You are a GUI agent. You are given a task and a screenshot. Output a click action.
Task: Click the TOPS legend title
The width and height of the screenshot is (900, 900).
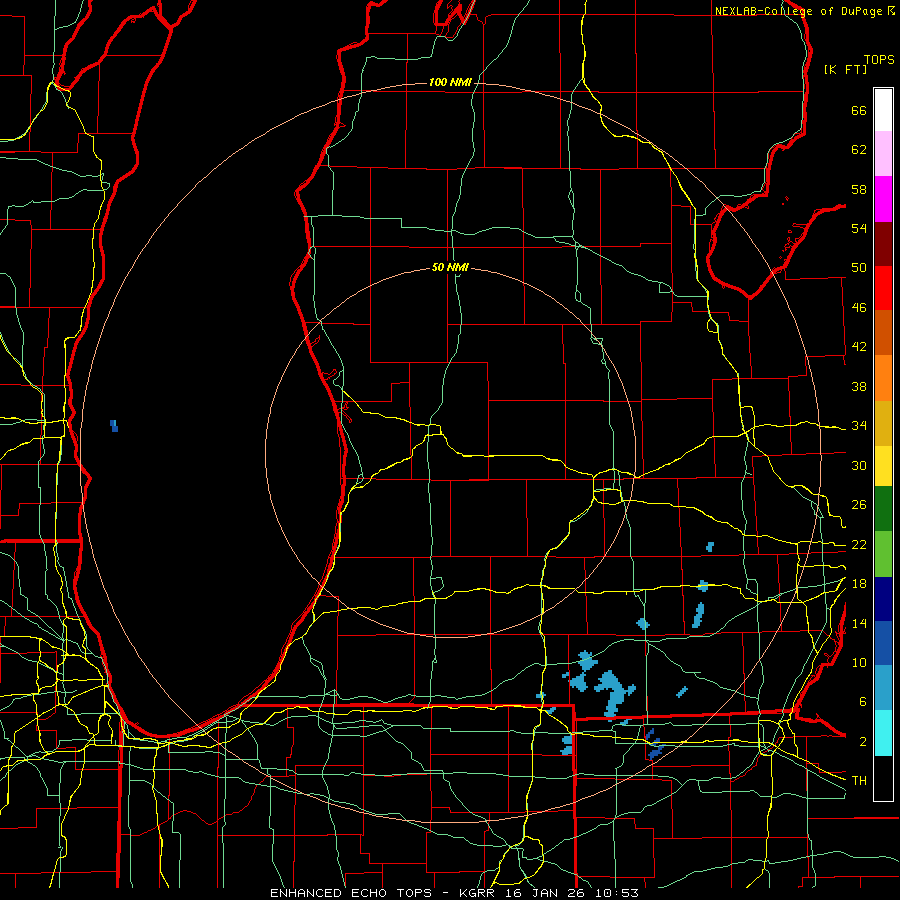pyautogui.click(x=879, y=59)
